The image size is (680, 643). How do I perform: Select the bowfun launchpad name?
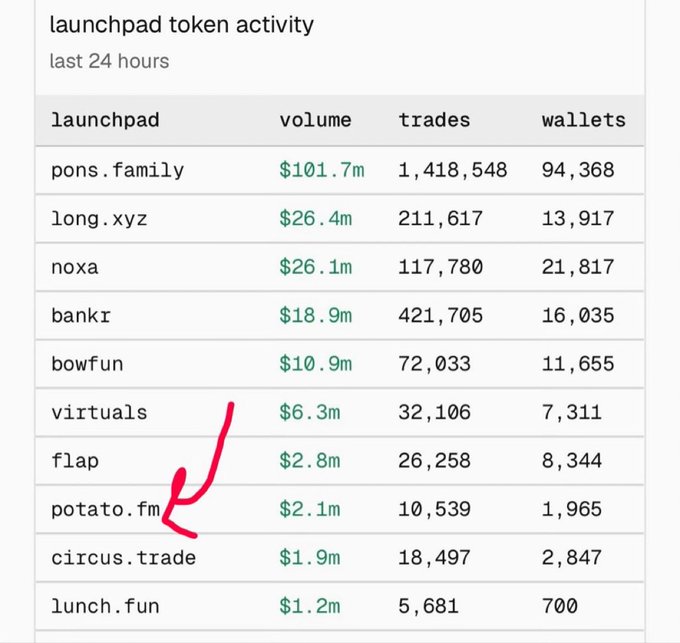[87, 364]
